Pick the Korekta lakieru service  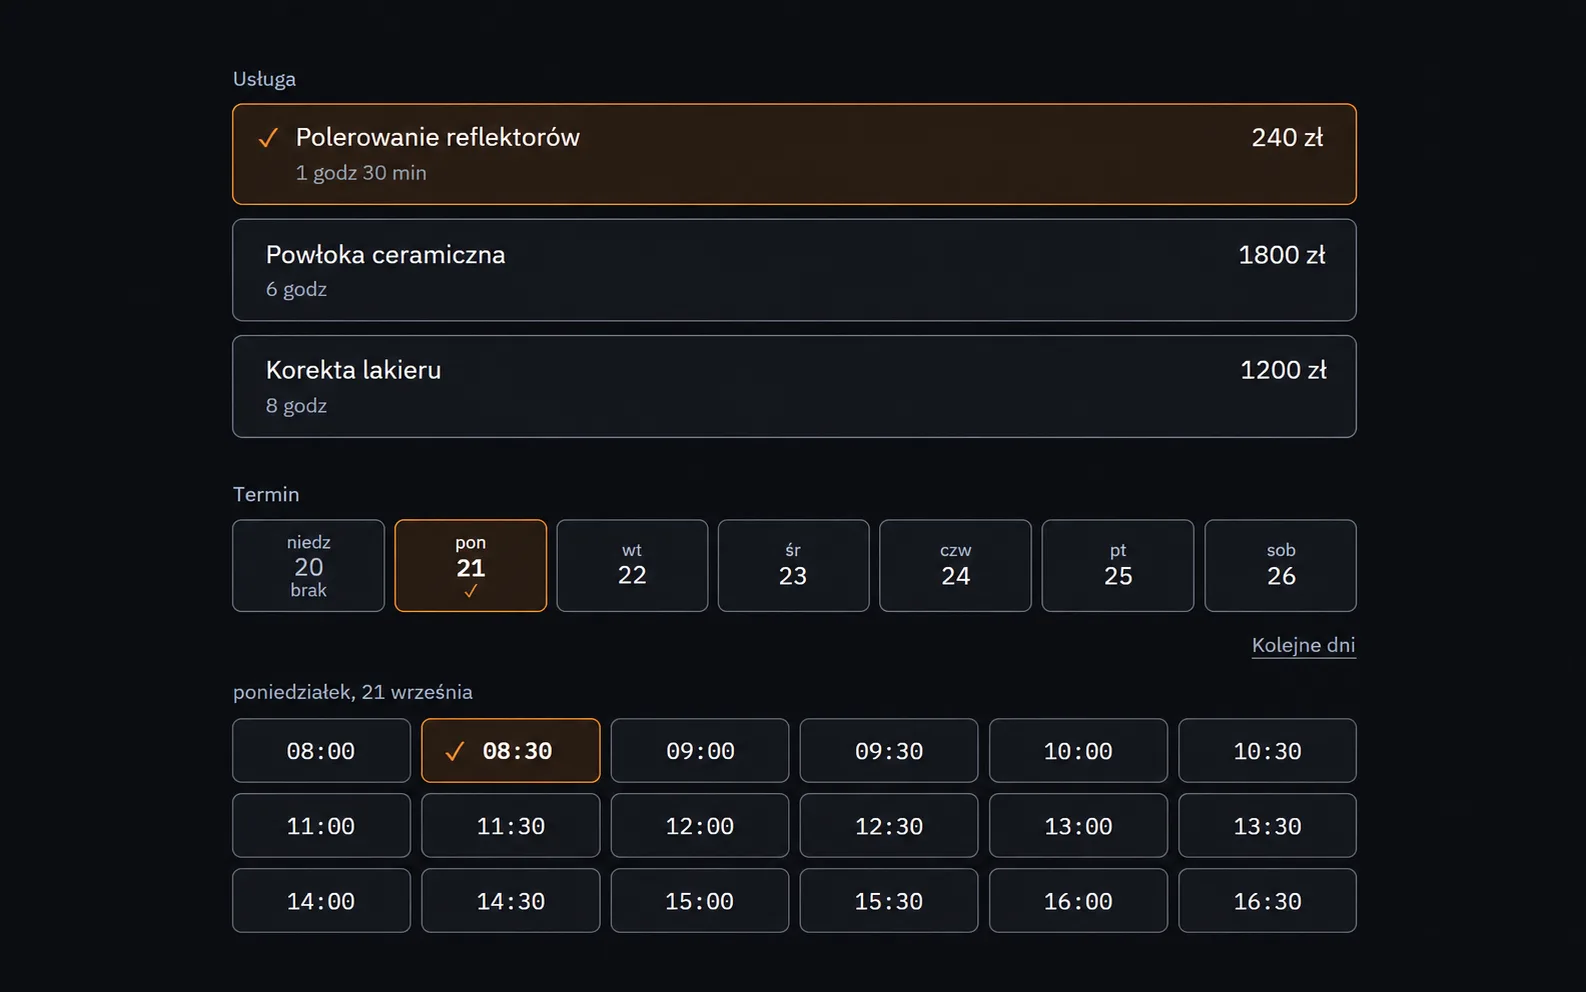tap(794, 386)
